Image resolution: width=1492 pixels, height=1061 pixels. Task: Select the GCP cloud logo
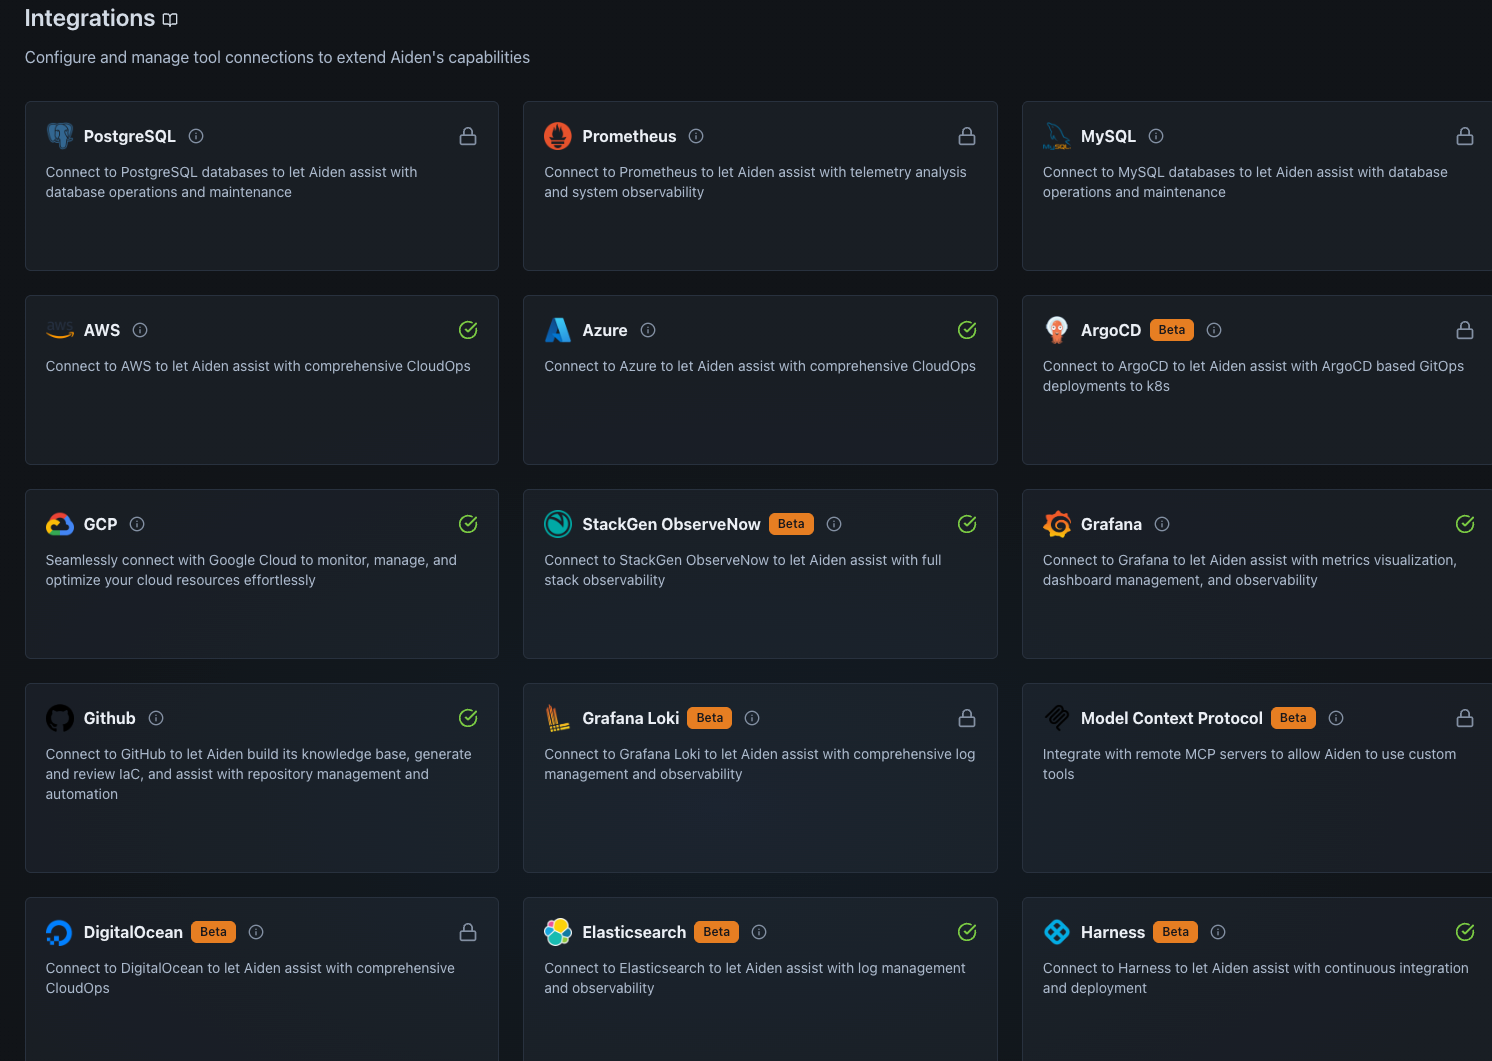pos(59,524)
